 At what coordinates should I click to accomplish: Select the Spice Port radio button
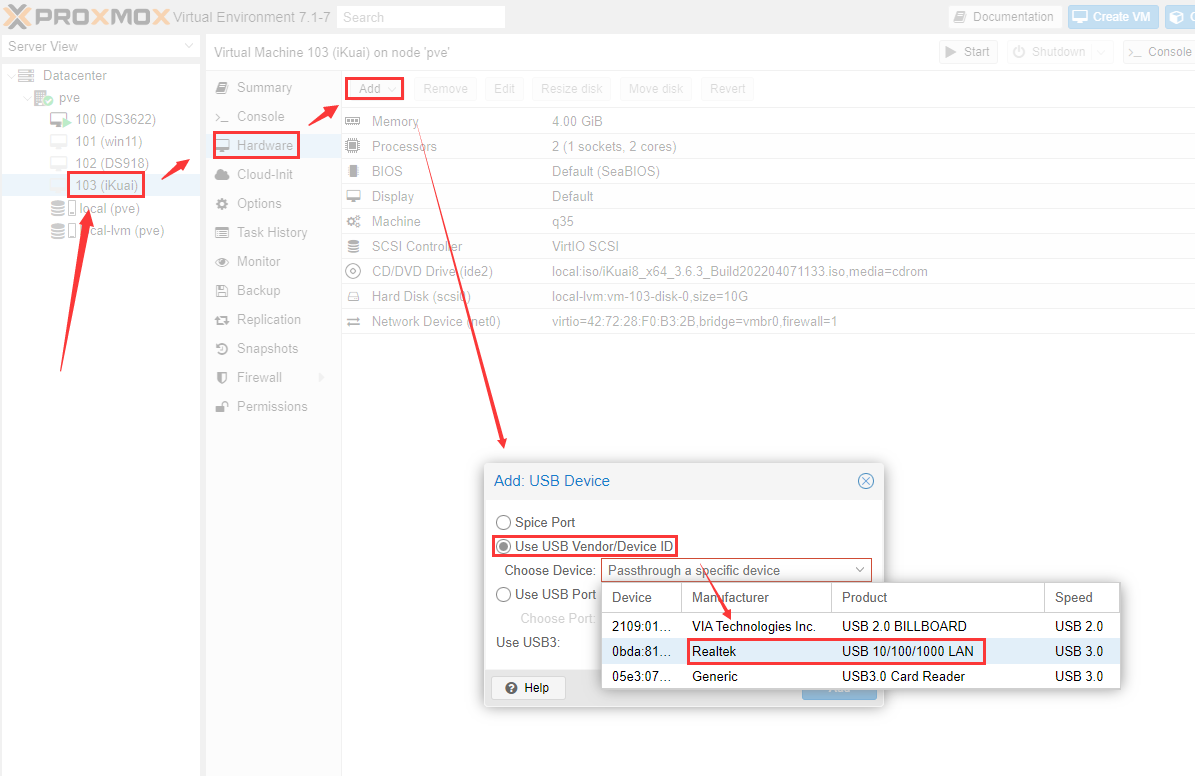503,522
